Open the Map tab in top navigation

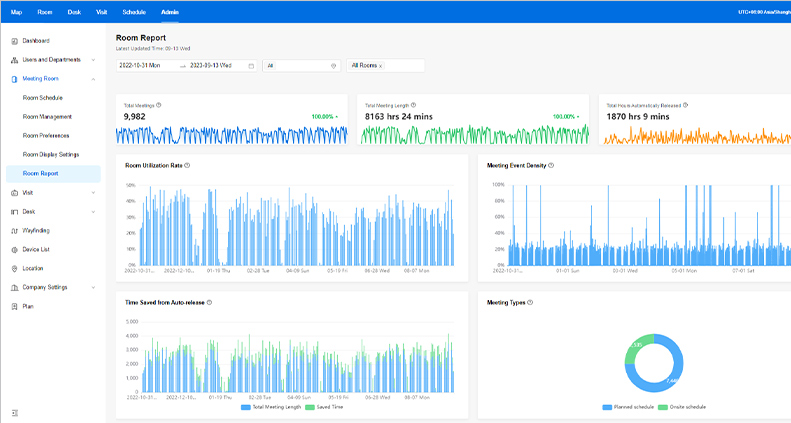[16, 11]
